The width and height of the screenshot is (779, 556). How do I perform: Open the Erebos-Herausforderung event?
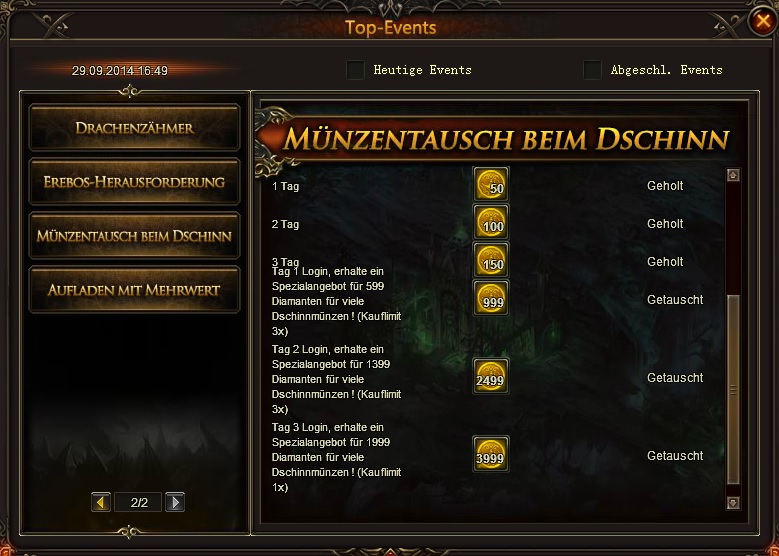point(134,182)
